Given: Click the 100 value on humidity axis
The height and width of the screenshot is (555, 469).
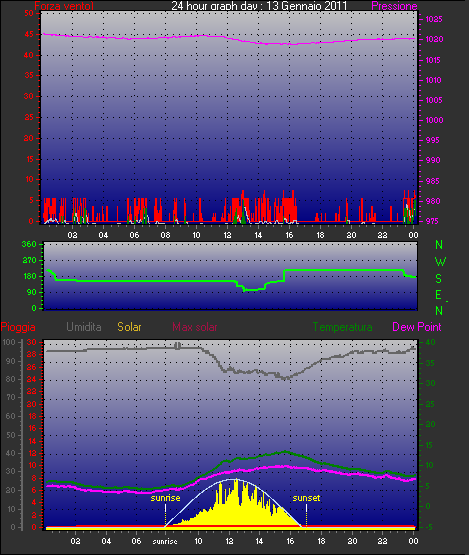Looking at the screenshot, I should 9,342.
